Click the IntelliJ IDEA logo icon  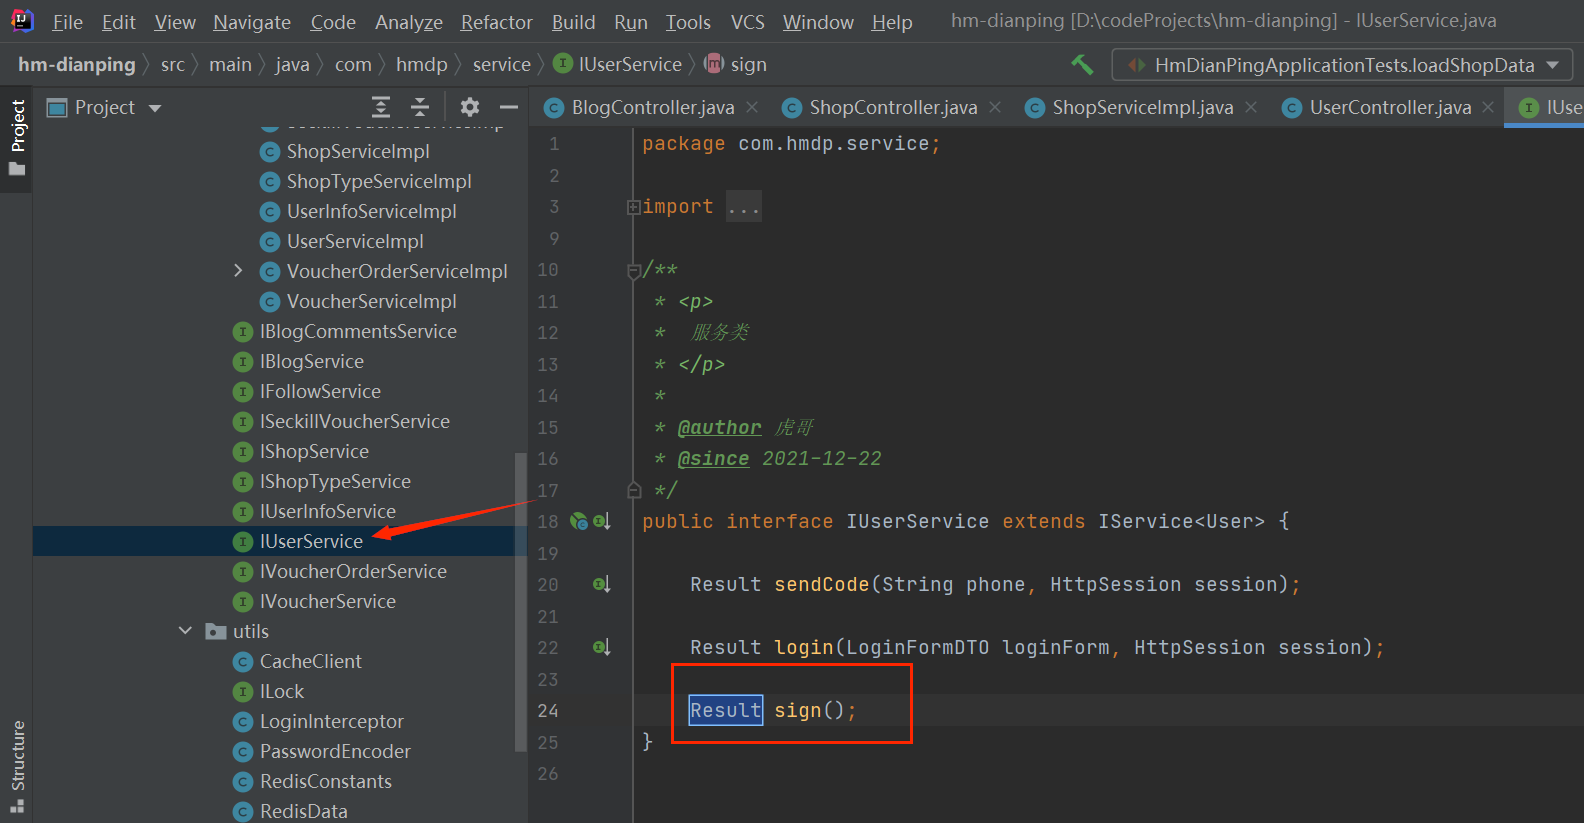pyautogui.click(x=22, y=20)
